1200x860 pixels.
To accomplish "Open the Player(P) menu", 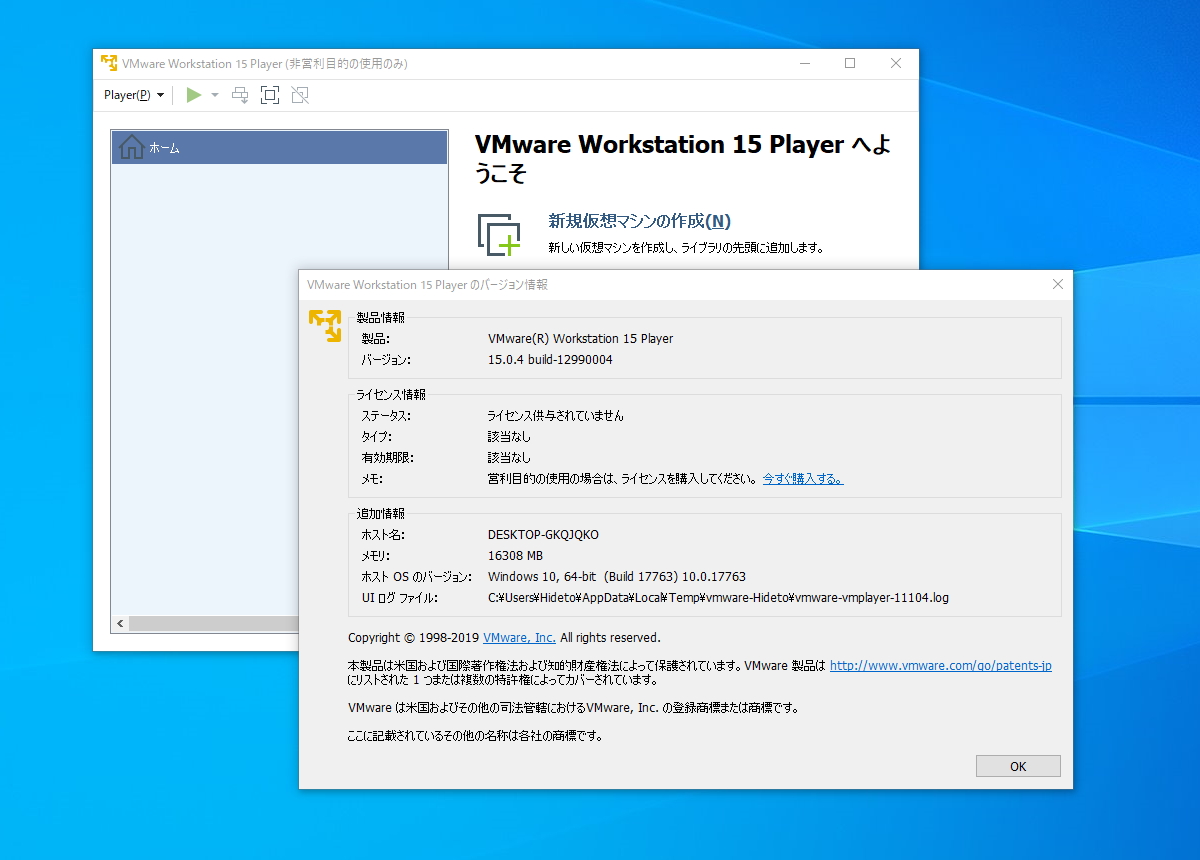I will 125,95.
